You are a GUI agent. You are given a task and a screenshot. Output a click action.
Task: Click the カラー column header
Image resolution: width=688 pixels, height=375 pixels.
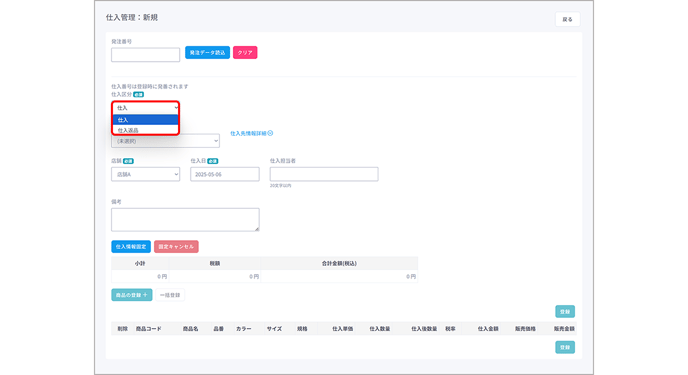[x=244, y=329]
